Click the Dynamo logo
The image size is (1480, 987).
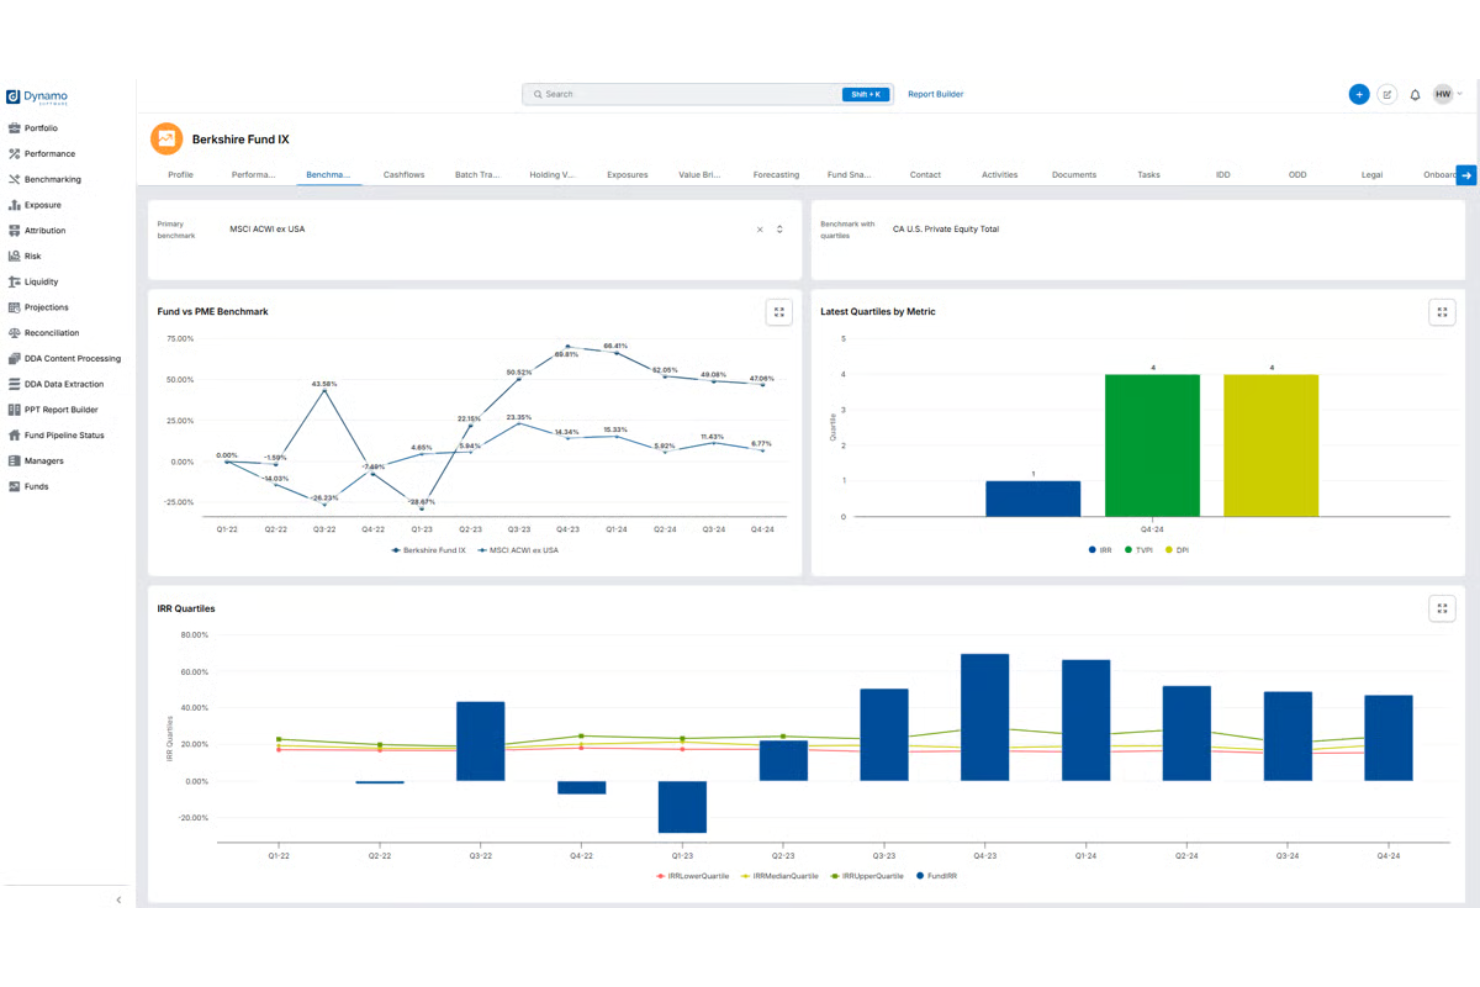[x=37, y=97]
